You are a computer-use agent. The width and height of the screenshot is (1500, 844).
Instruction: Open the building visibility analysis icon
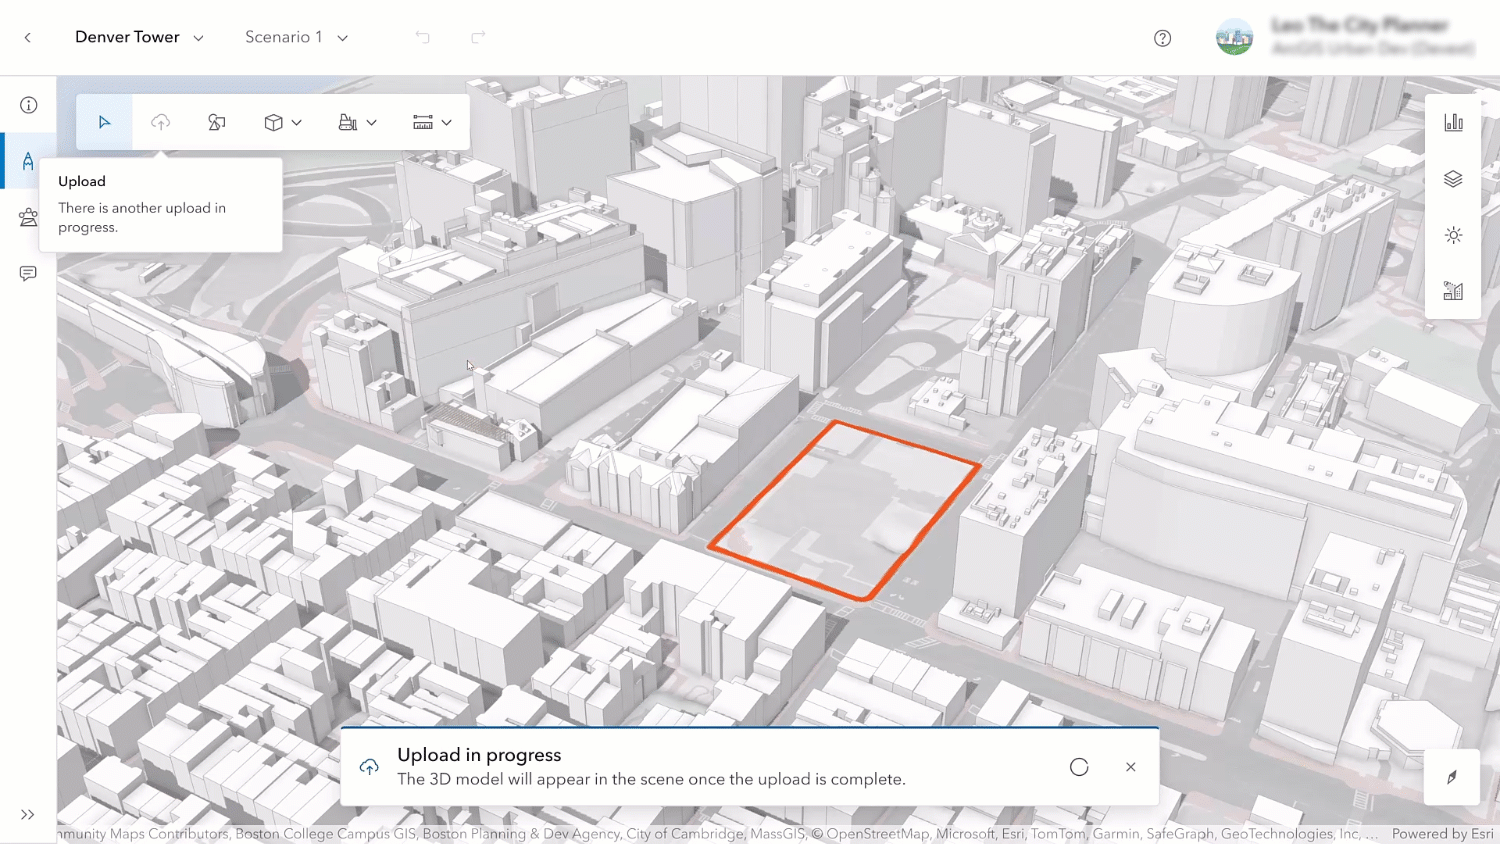(x=1453, y=291)
